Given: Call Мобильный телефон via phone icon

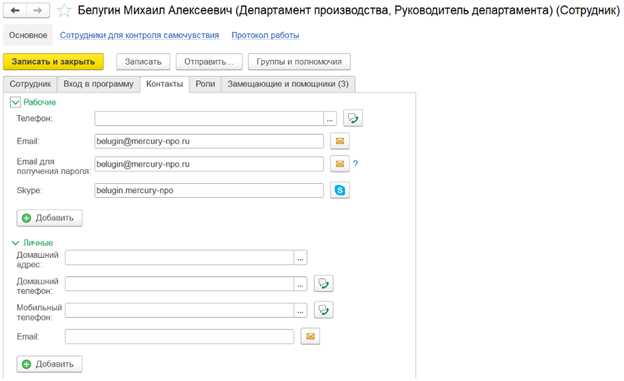Looking at the screenshot, I should pos(324,310).
